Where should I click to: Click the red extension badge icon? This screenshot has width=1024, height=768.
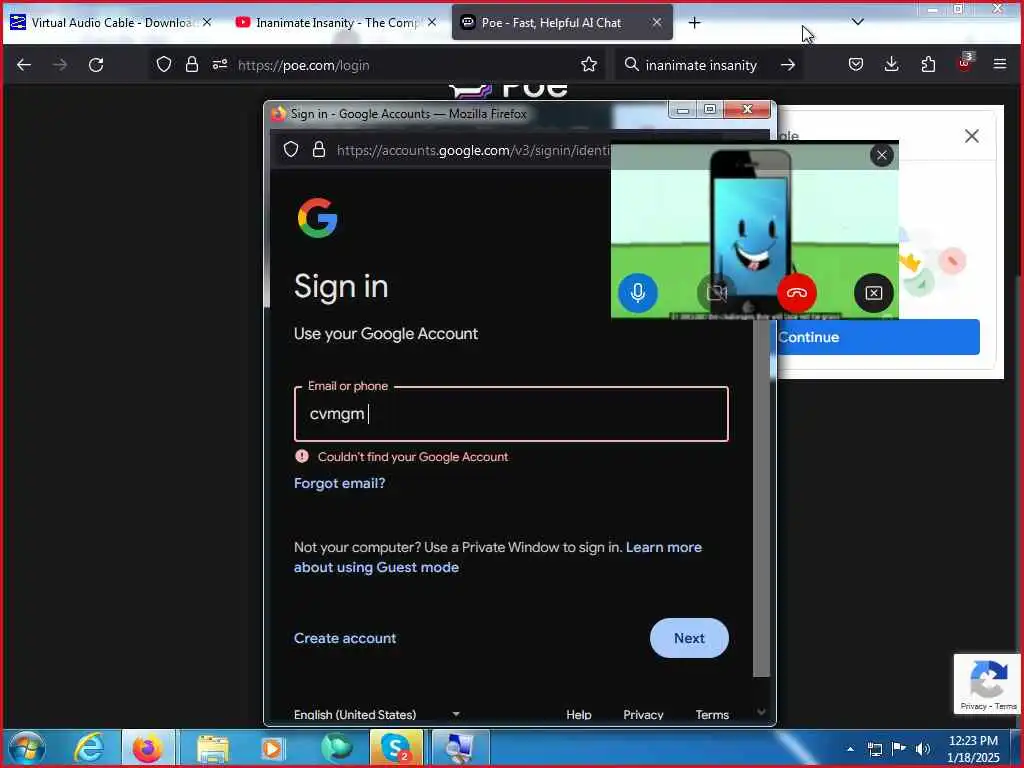[x=965, y=63]
